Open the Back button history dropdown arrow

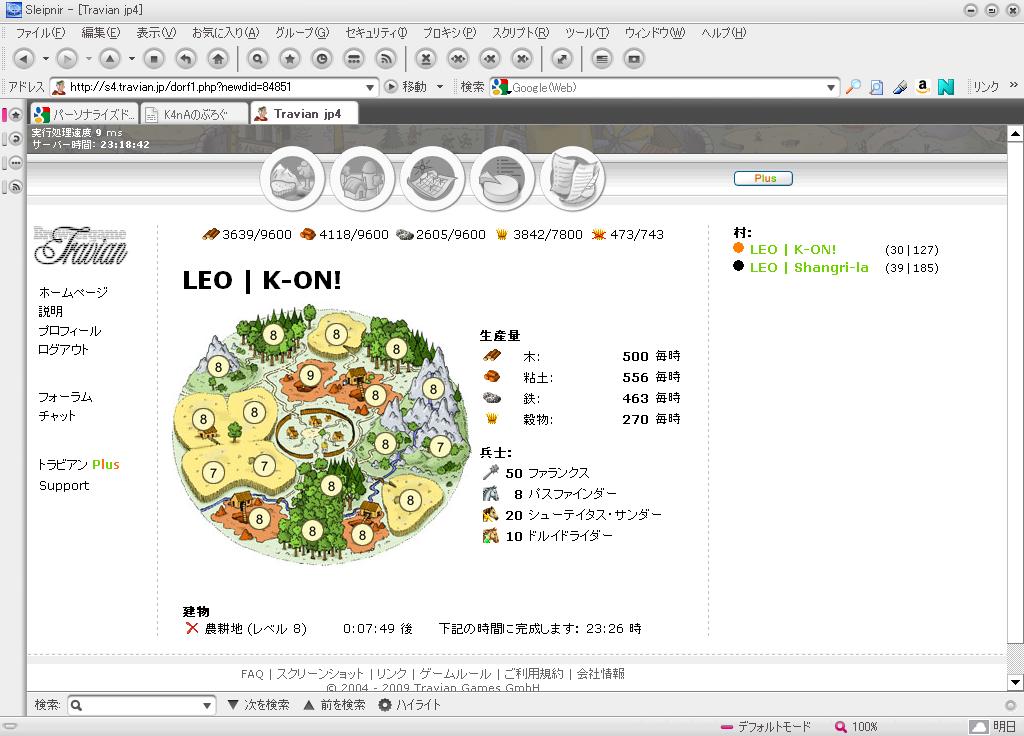point(46,59)
